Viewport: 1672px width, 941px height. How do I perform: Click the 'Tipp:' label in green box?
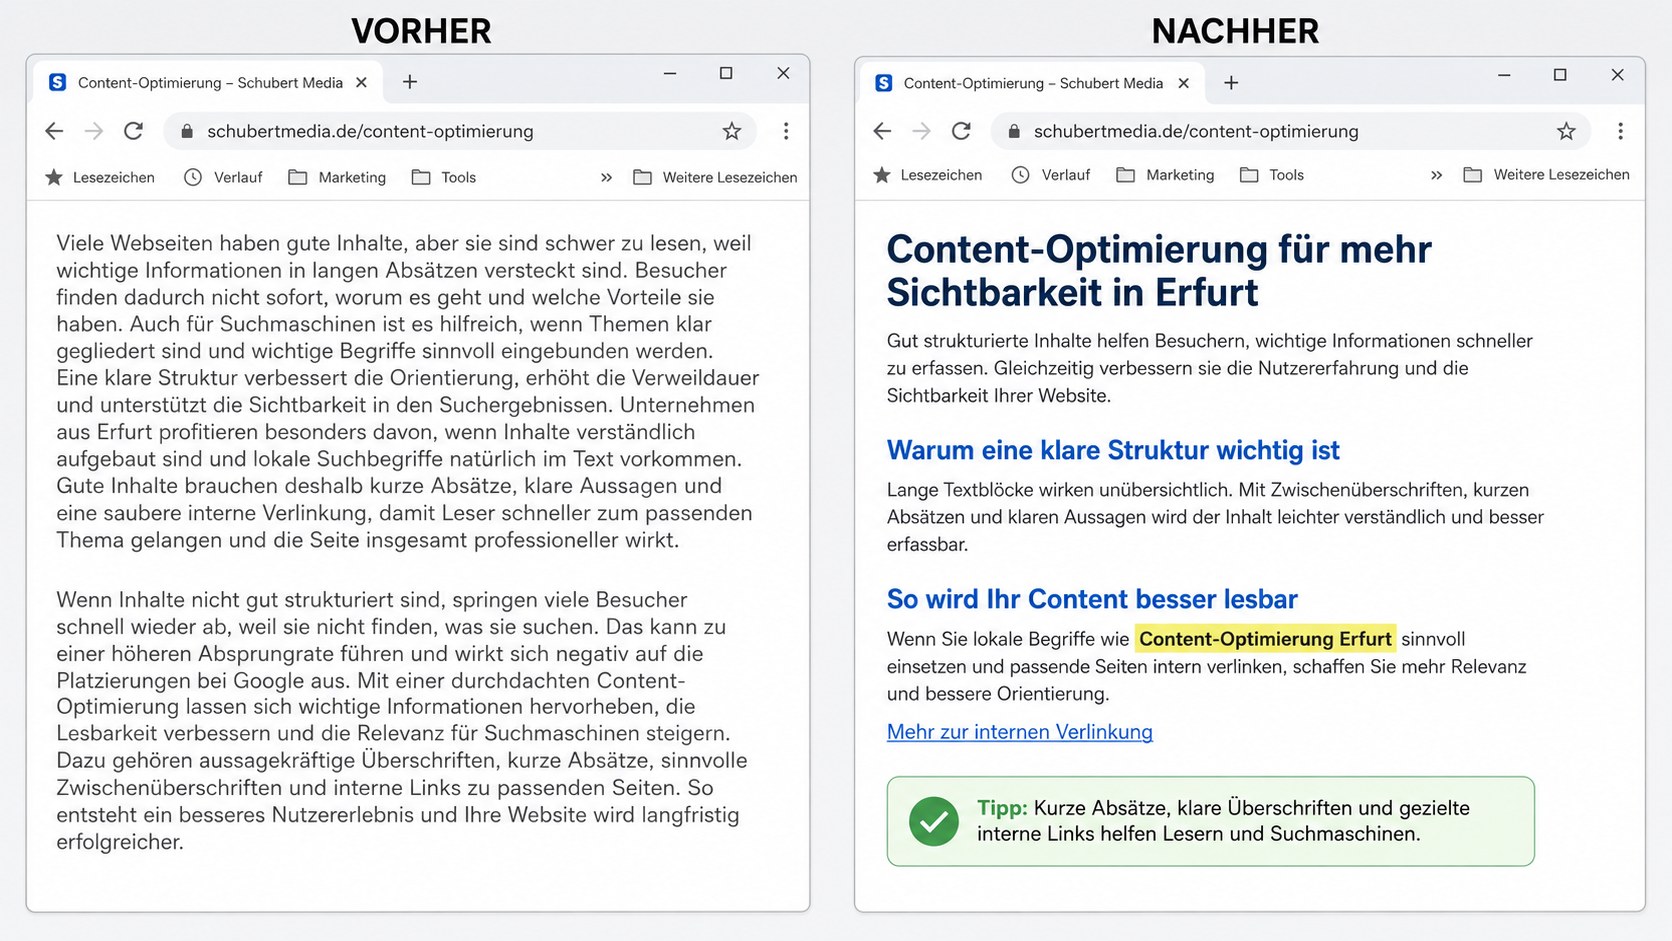pos(1002,808)
